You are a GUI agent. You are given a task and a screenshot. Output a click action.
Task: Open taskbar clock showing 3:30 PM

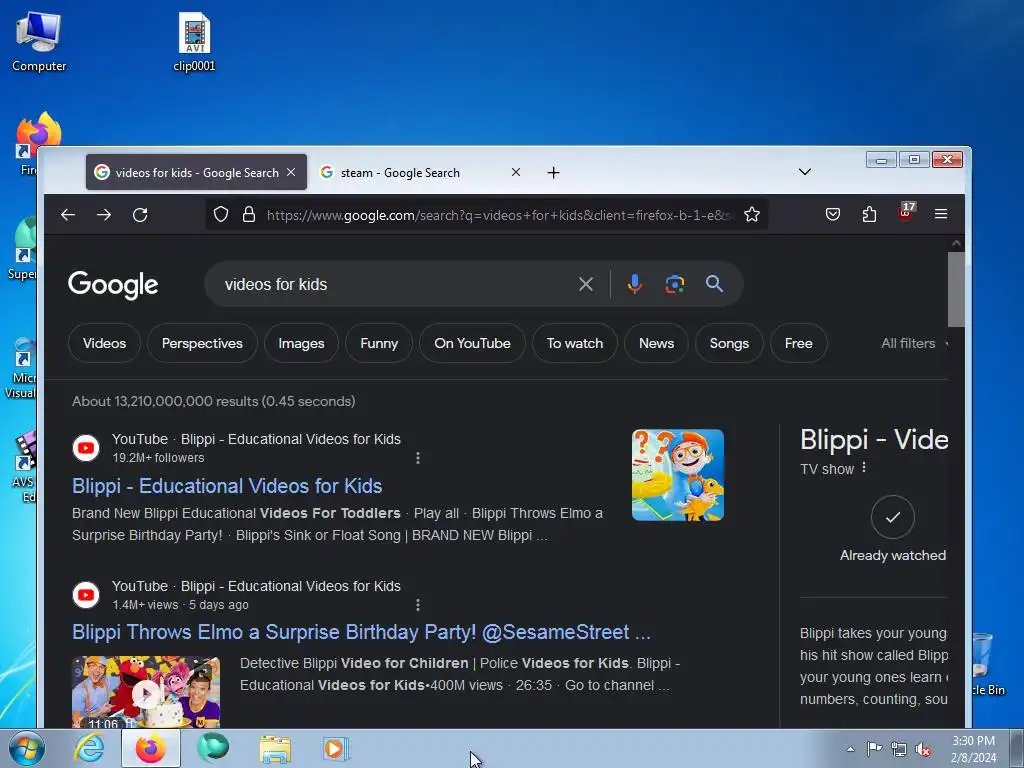click(973, 749)
